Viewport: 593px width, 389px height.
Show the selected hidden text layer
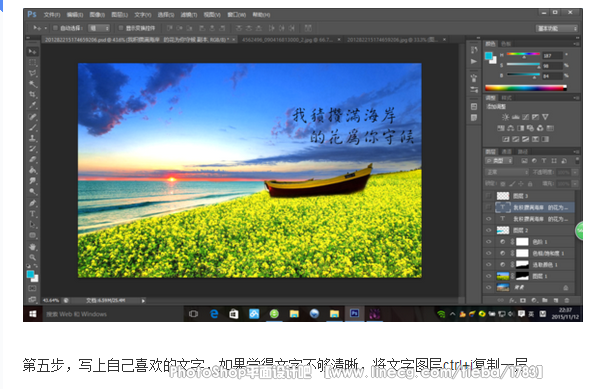pyautogui.click(x=489, y=207)
